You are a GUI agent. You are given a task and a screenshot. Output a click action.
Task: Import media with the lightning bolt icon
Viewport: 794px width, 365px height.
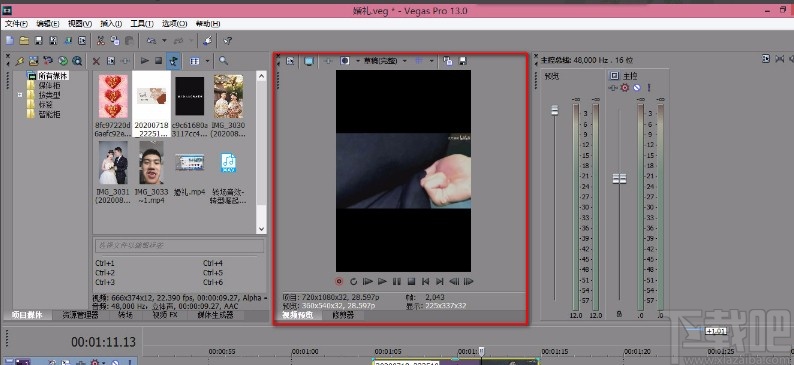pyautogui.click(x=20, y=61)
